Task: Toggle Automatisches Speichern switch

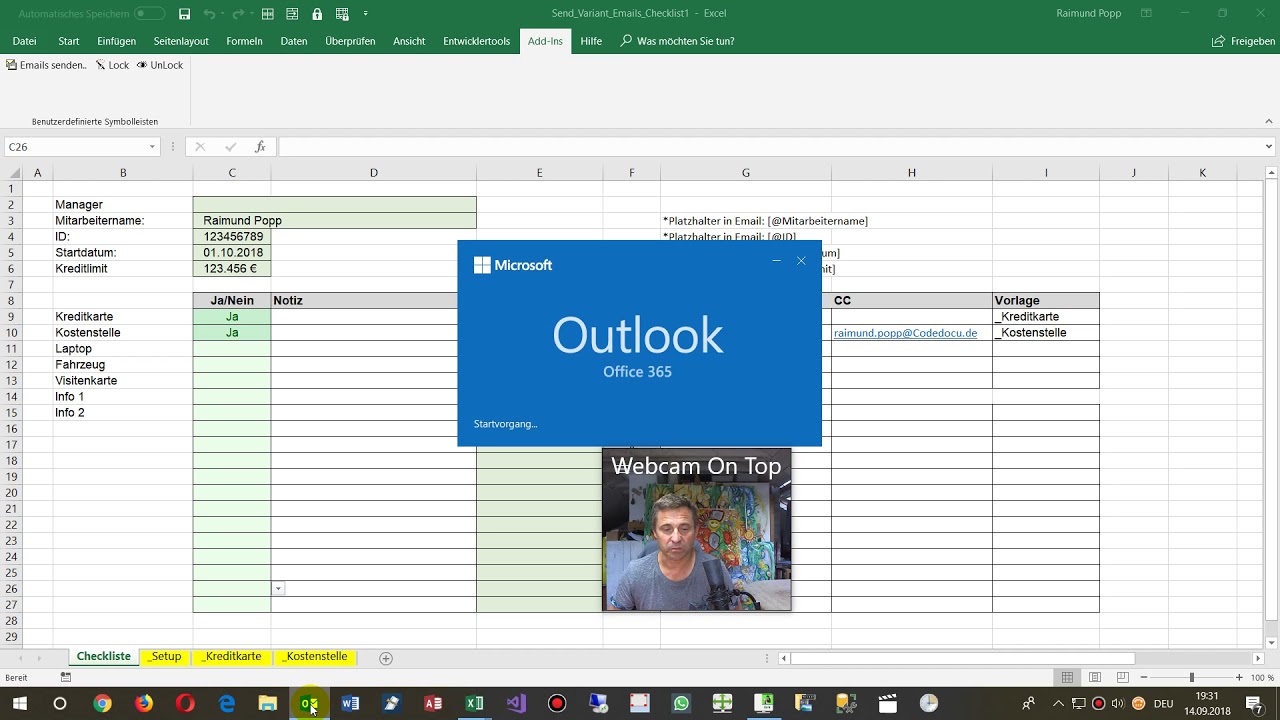Action: [x=149, y=14]
